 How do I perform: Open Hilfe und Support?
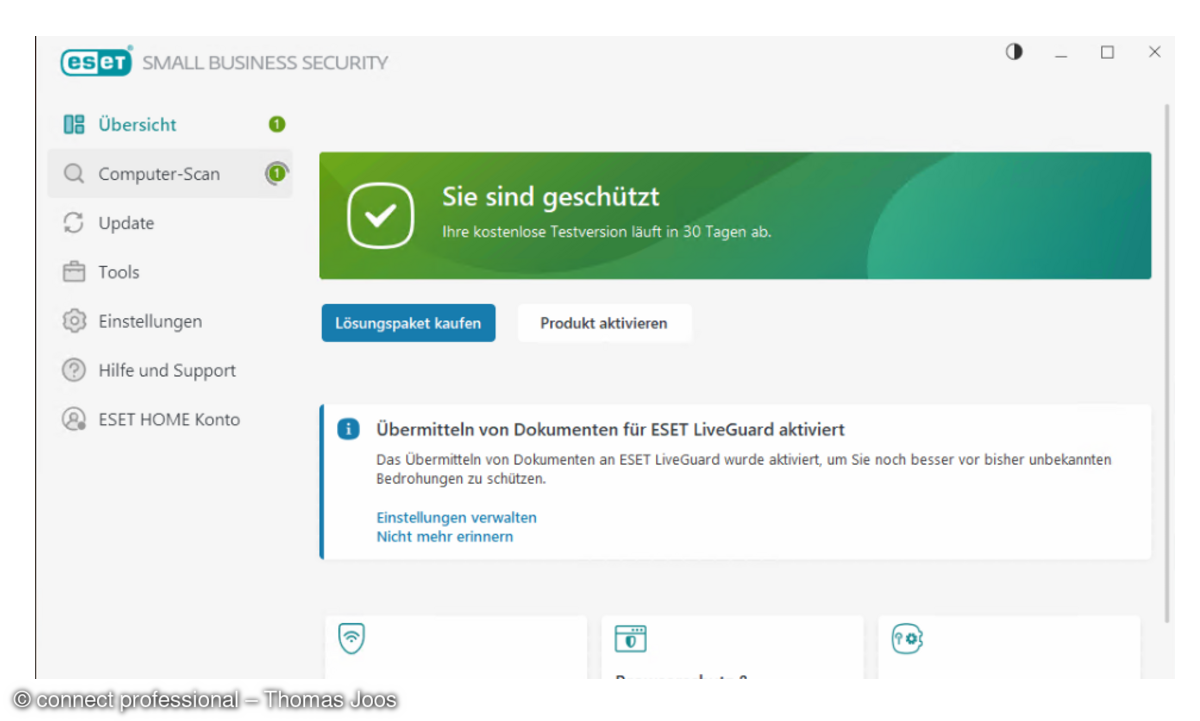tap(170, 370)
